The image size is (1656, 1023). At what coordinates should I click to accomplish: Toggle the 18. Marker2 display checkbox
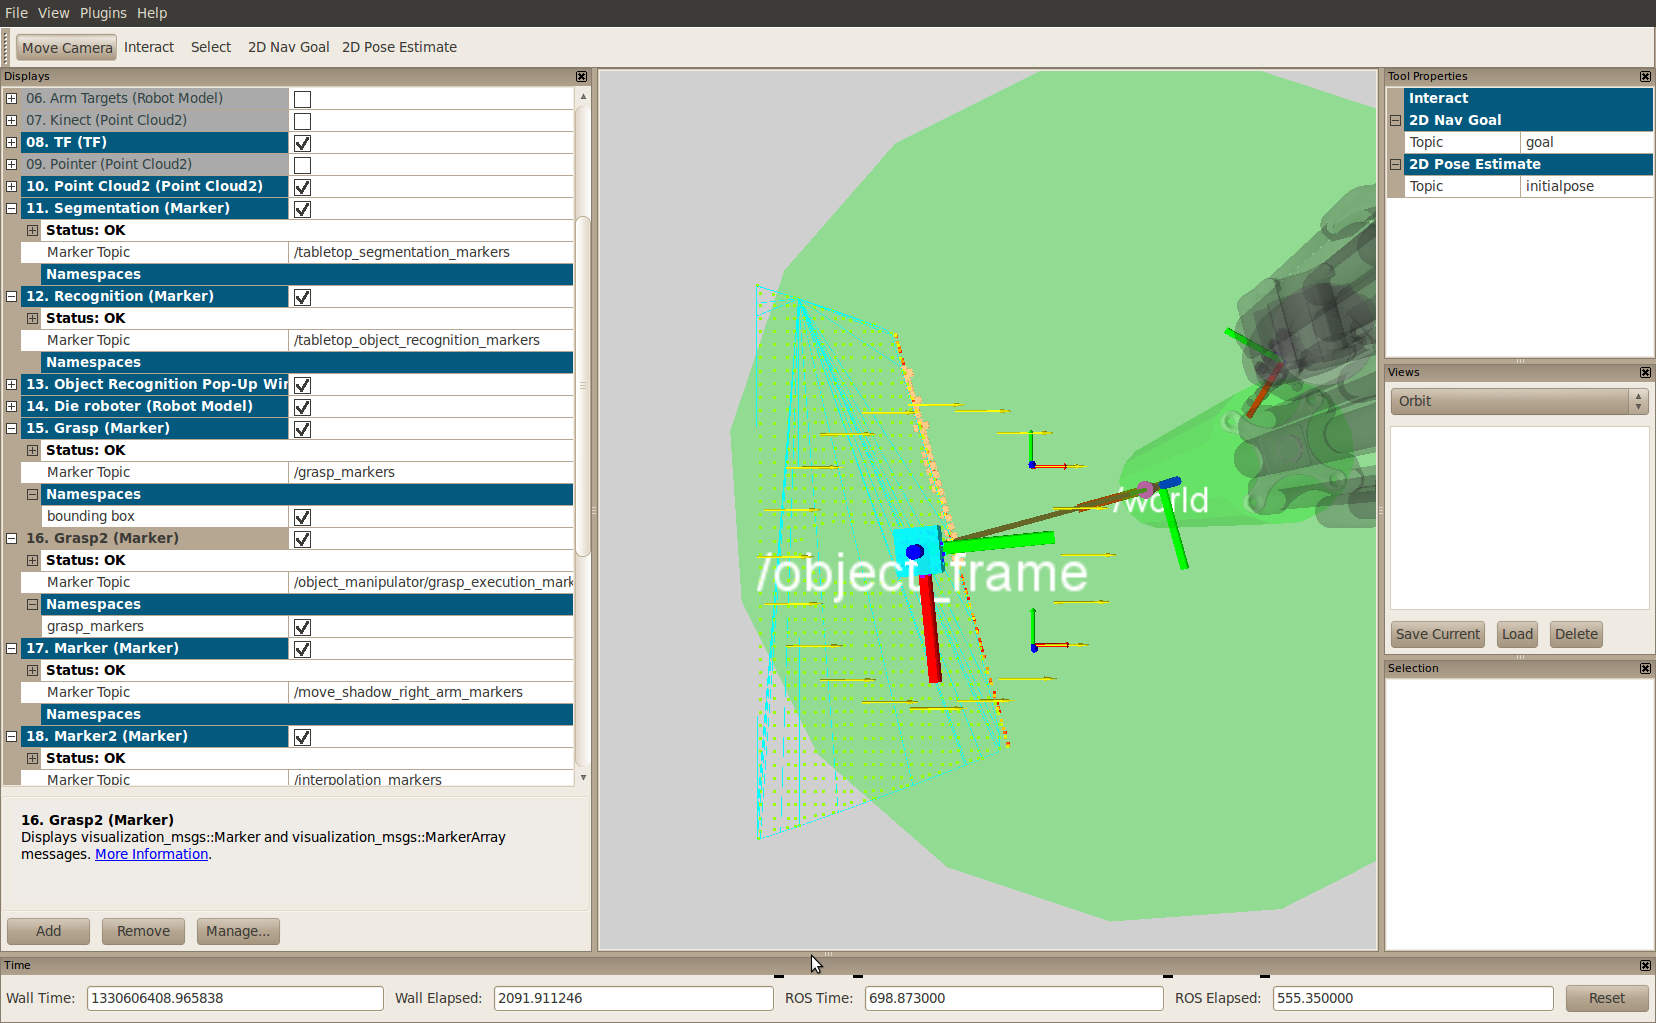tap(302, 737)
